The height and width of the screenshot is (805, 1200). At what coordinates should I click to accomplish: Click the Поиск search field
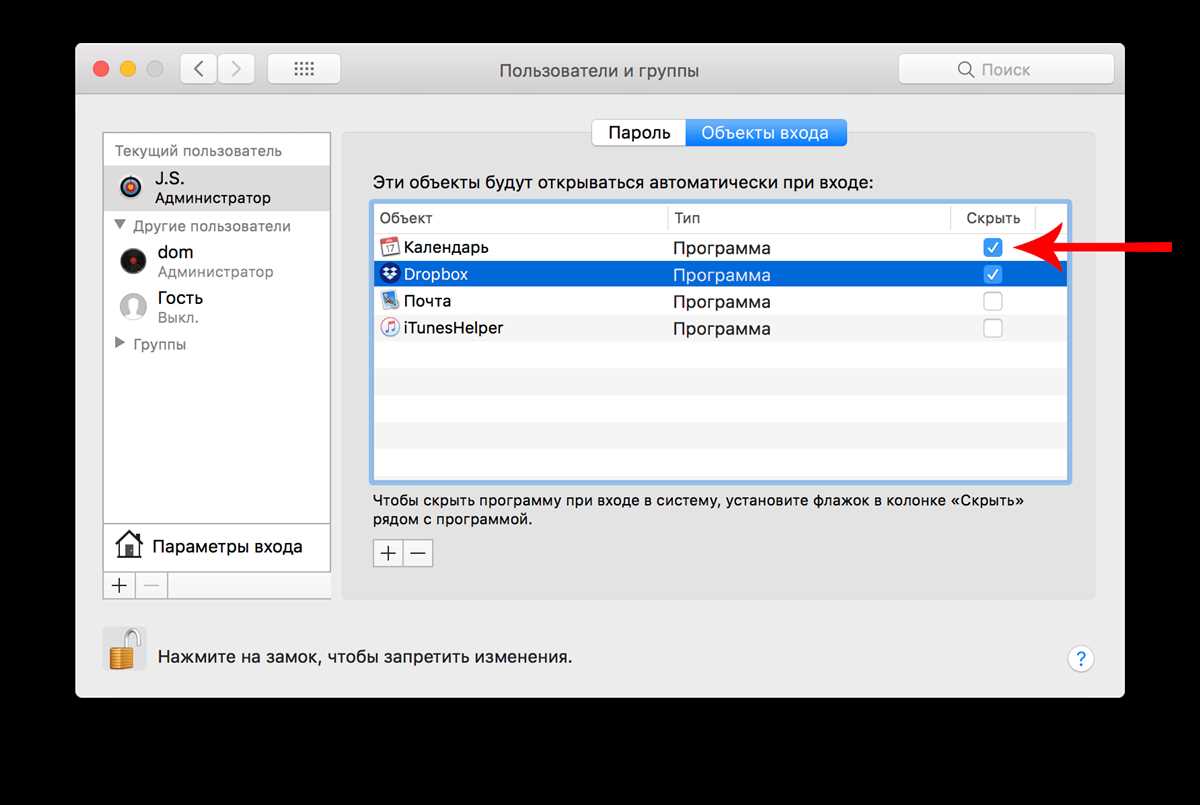[1006, 69]
